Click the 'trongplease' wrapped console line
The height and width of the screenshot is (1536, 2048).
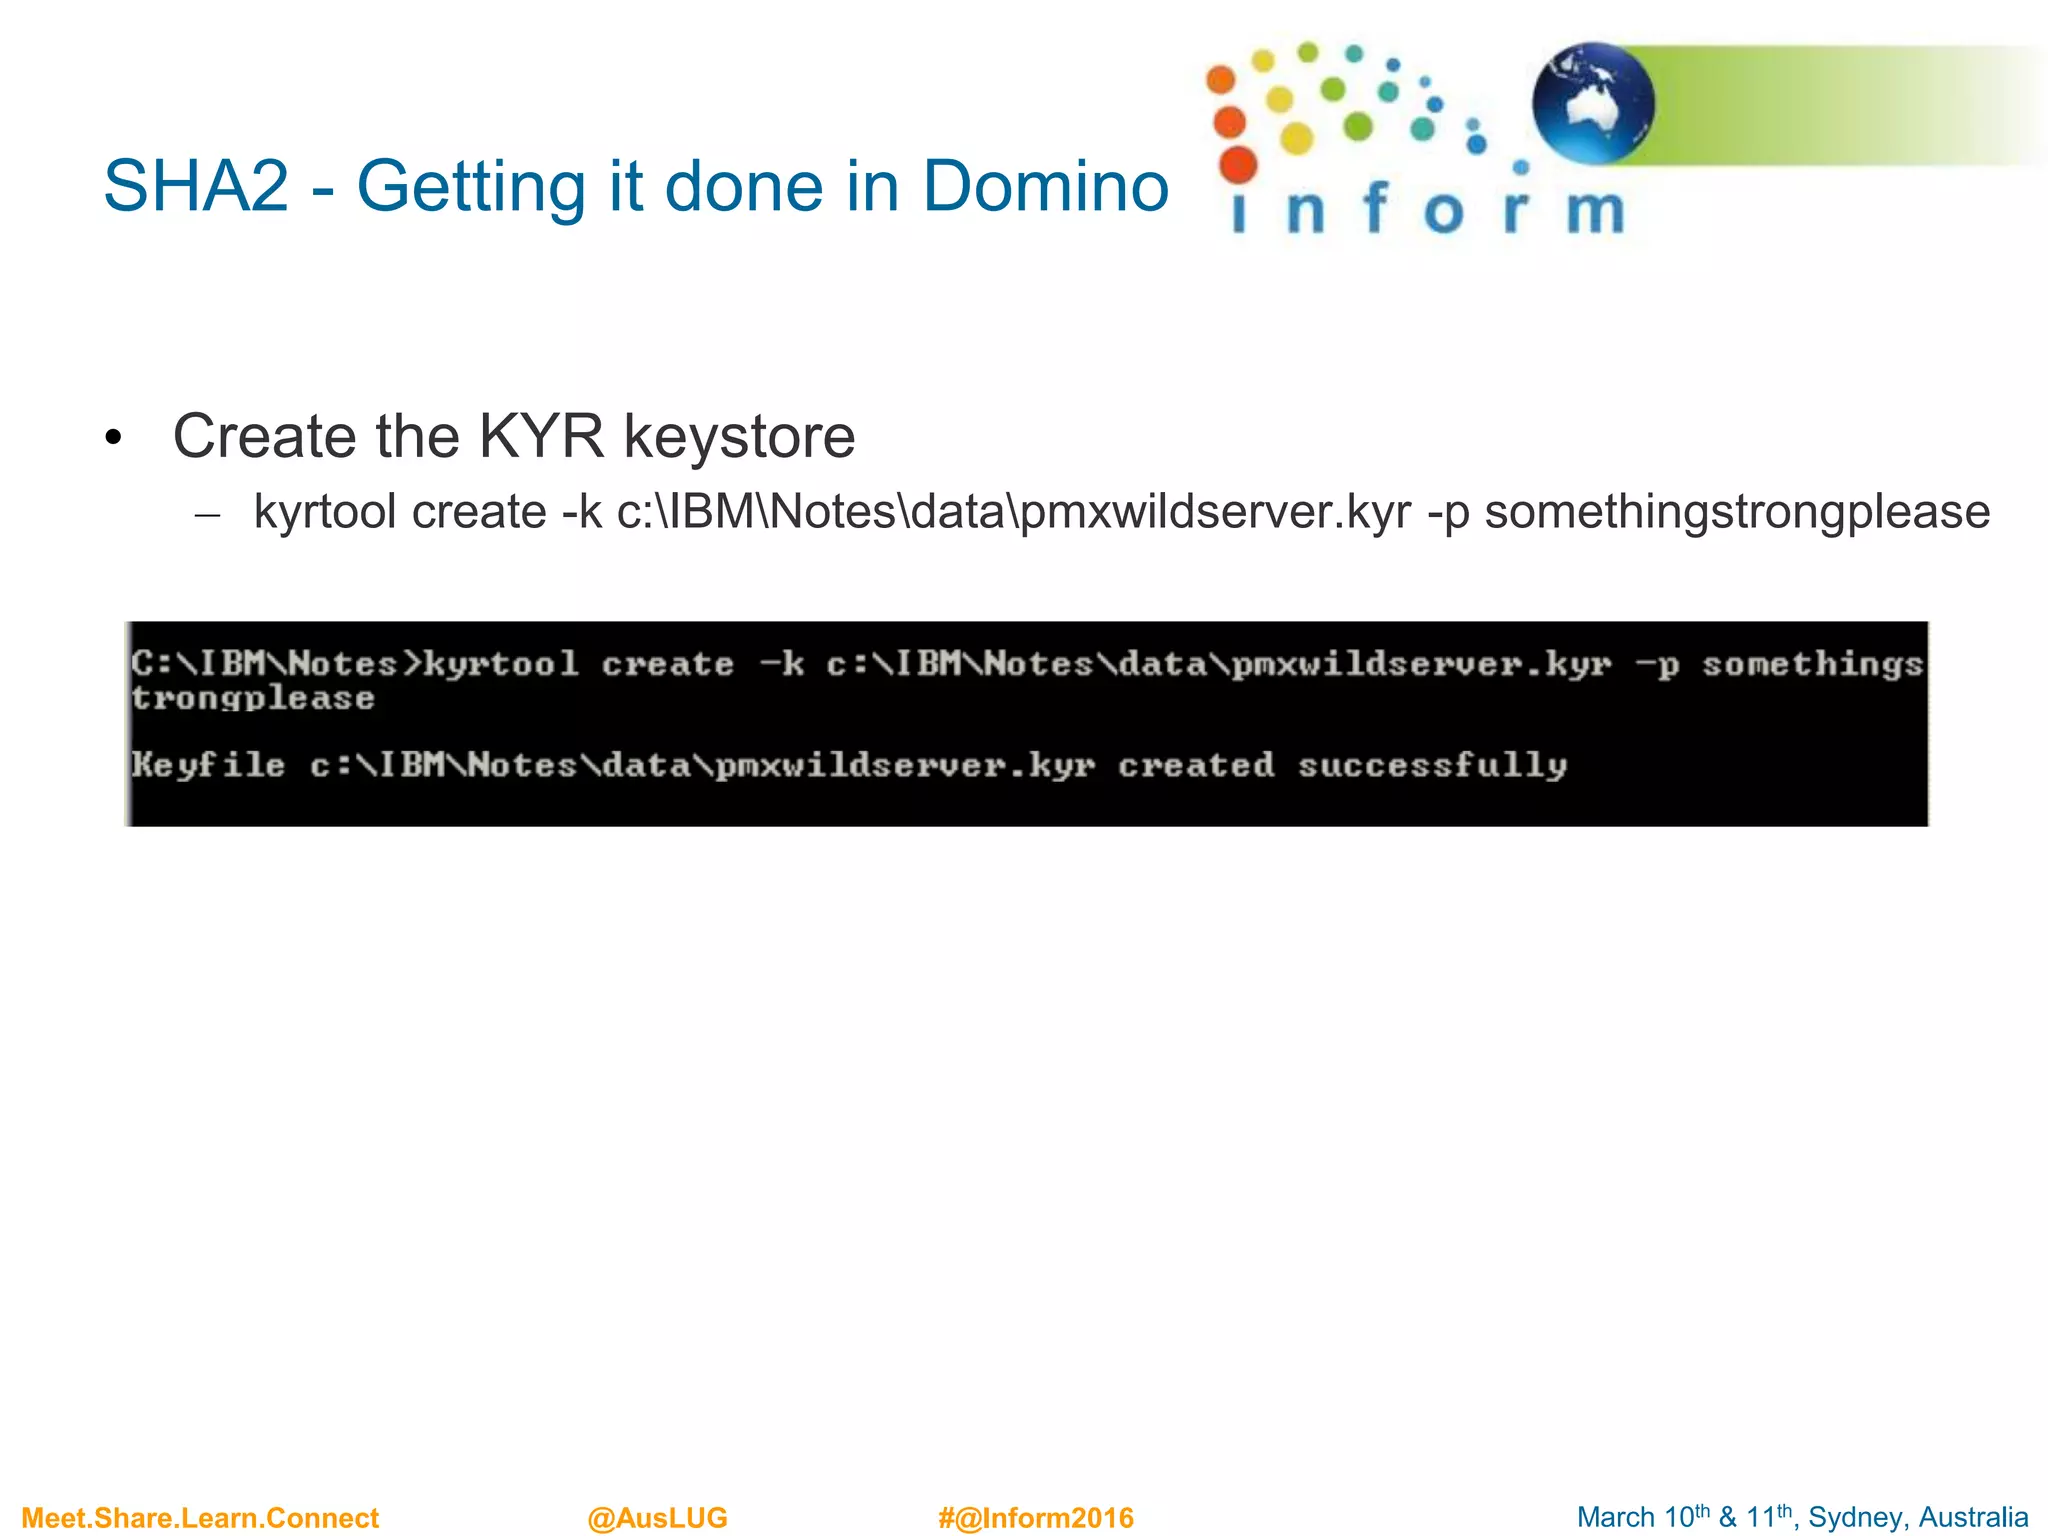tap(253, 698)
